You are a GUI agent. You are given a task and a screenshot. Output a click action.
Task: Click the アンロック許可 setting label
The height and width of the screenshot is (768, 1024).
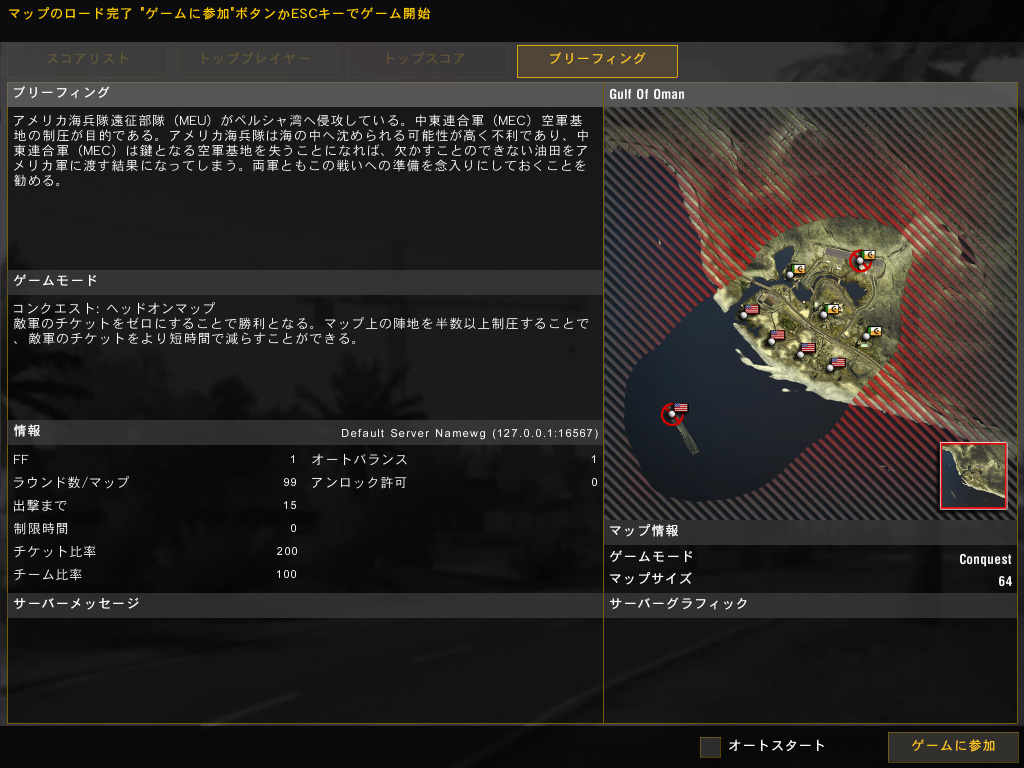(x=359, y=483)
